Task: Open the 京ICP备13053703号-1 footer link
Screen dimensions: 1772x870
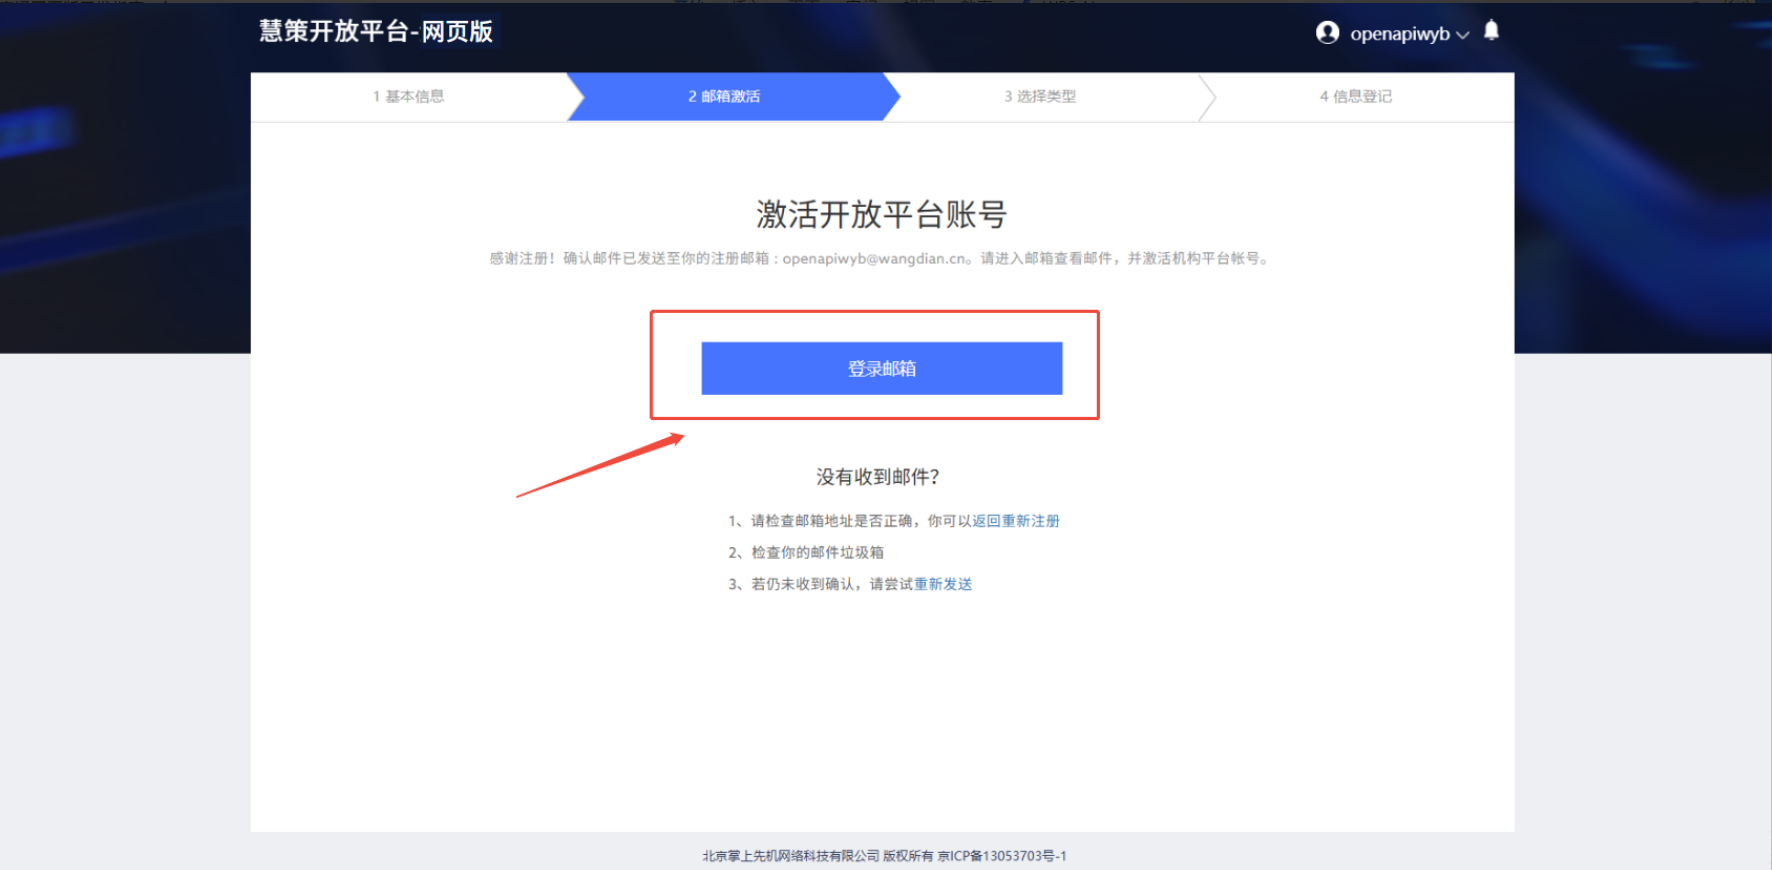Action: [1002, 856]
